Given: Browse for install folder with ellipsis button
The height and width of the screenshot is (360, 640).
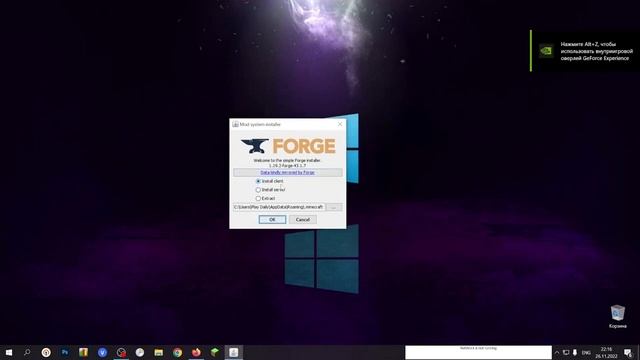Looking at the screenshot, I should click(x=334, y=207).
